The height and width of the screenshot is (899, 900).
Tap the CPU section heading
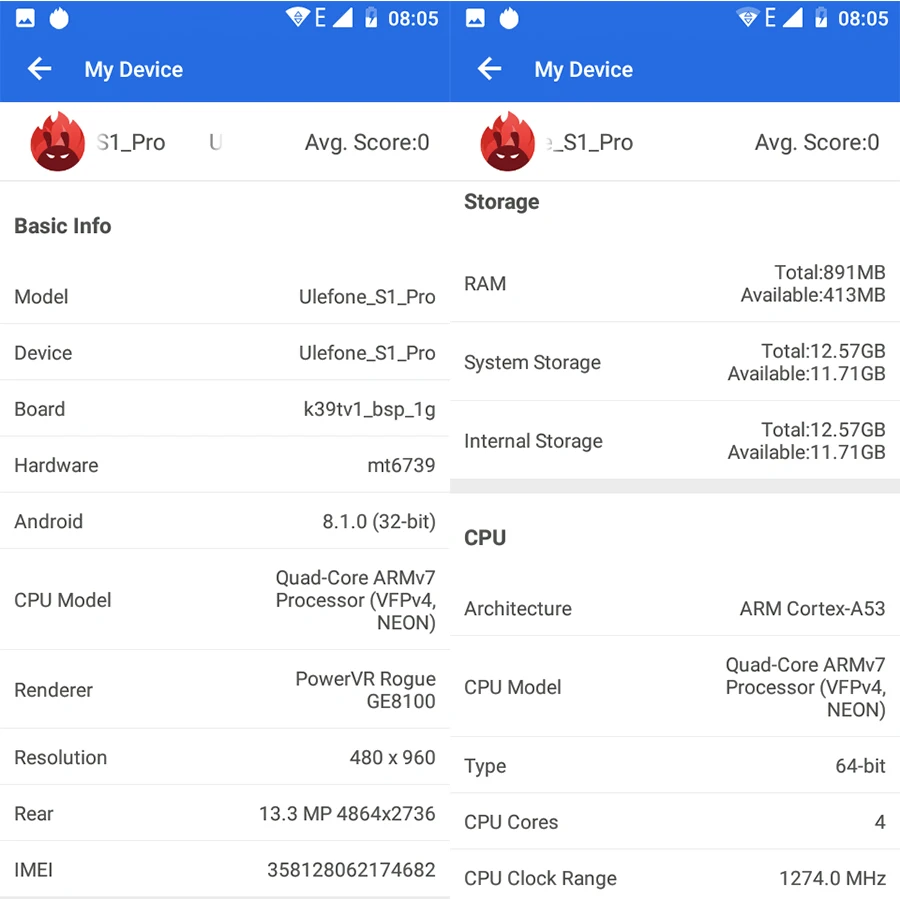click(485, 537)
